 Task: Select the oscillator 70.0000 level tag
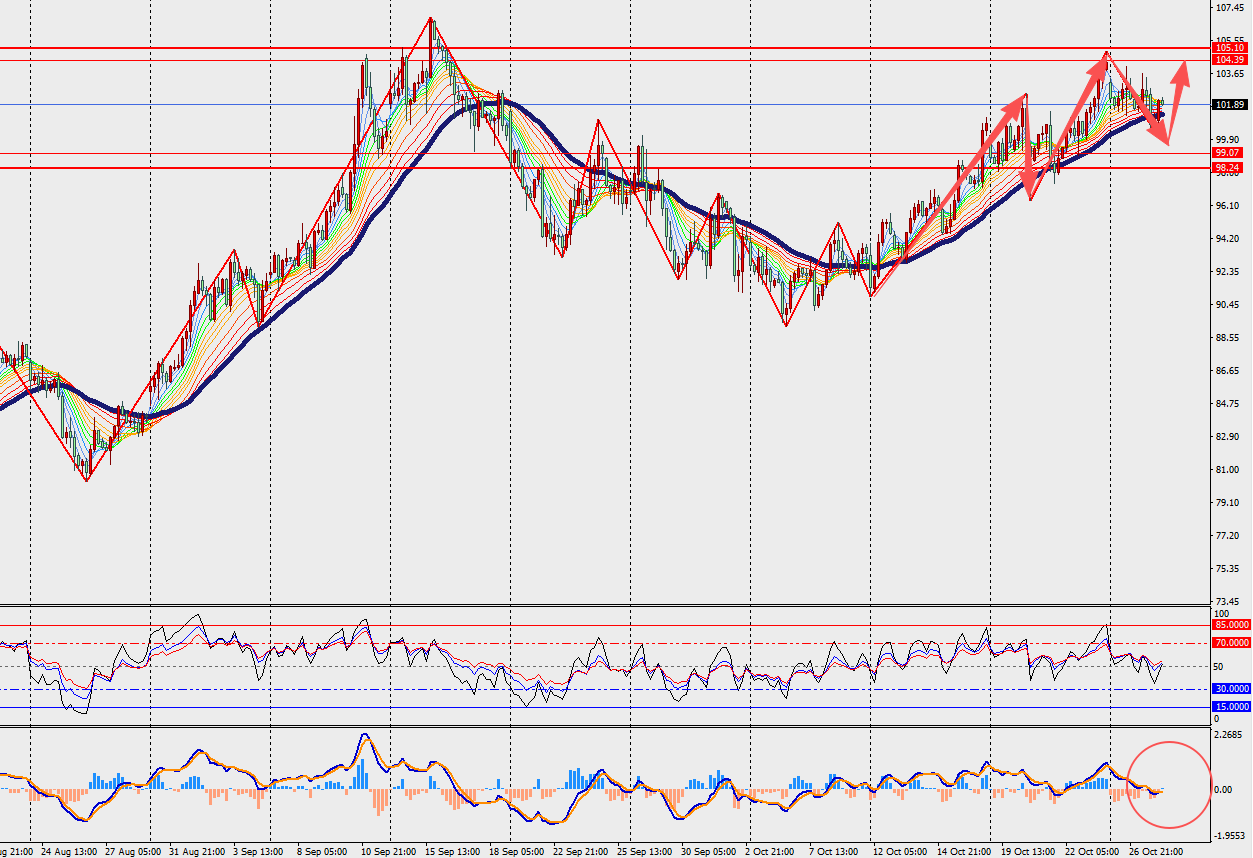pos(1230,642)
